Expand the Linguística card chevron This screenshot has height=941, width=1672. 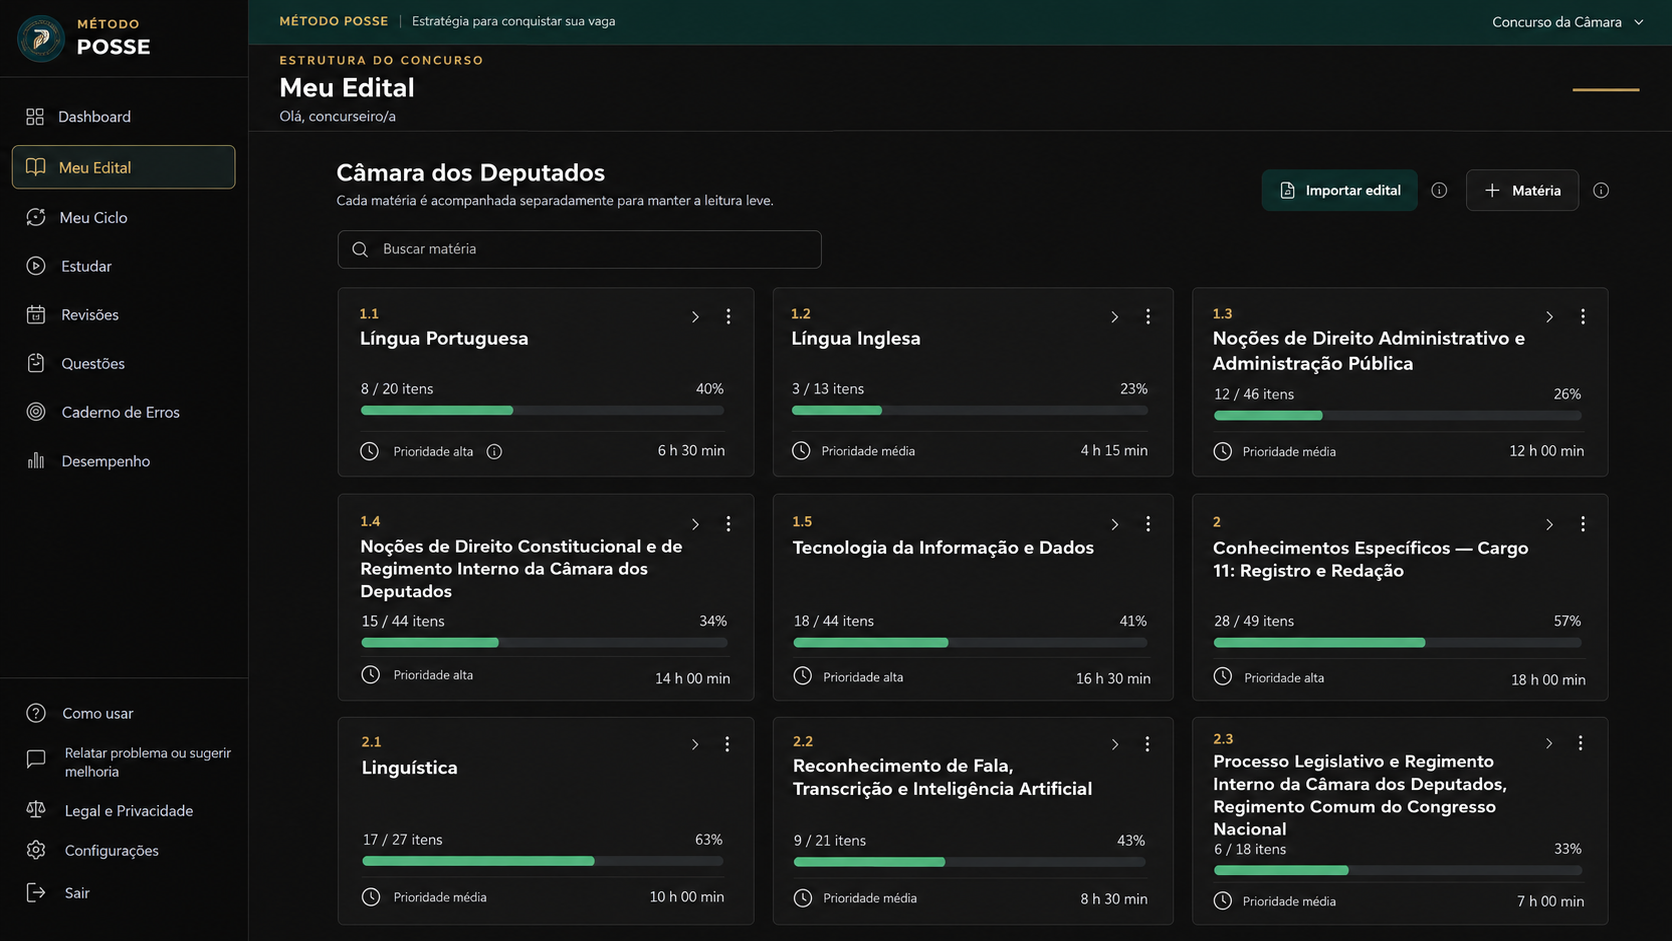click(x=695, y=744)
